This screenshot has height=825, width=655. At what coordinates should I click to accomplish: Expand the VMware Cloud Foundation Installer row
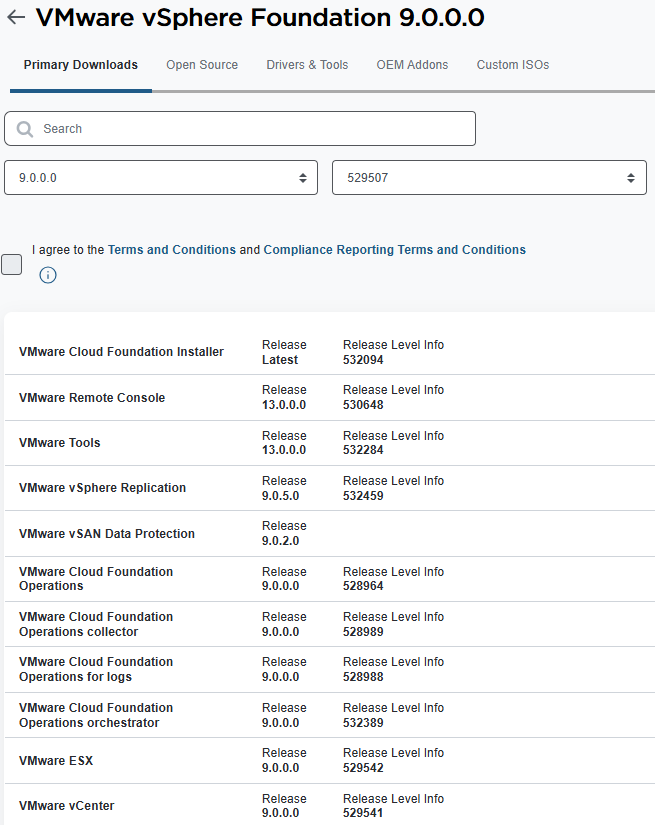[121, 352]
